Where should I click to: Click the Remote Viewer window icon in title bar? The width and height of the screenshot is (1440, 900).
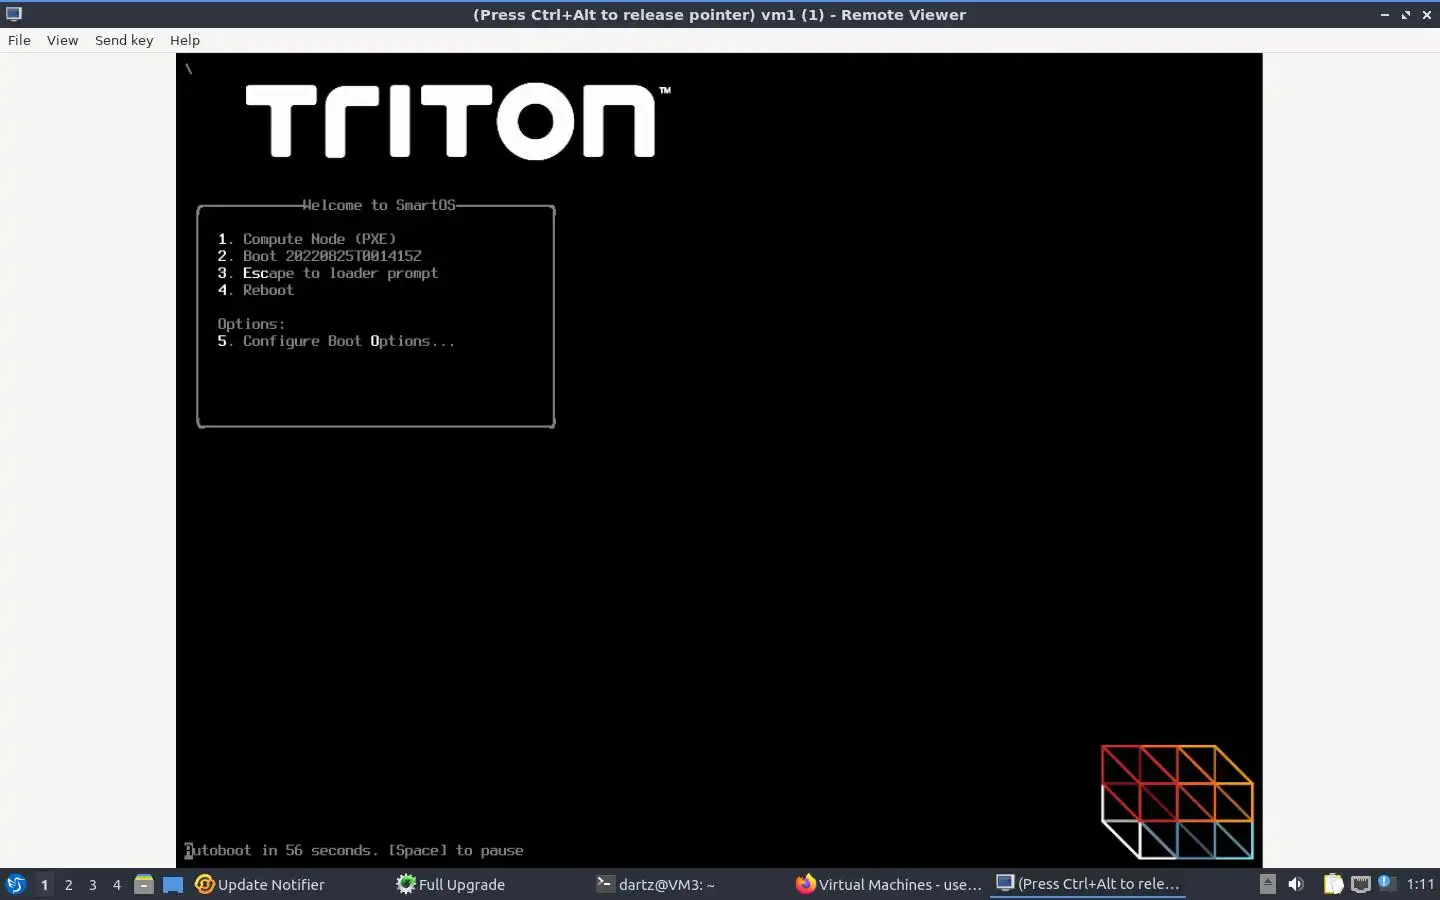14,14
